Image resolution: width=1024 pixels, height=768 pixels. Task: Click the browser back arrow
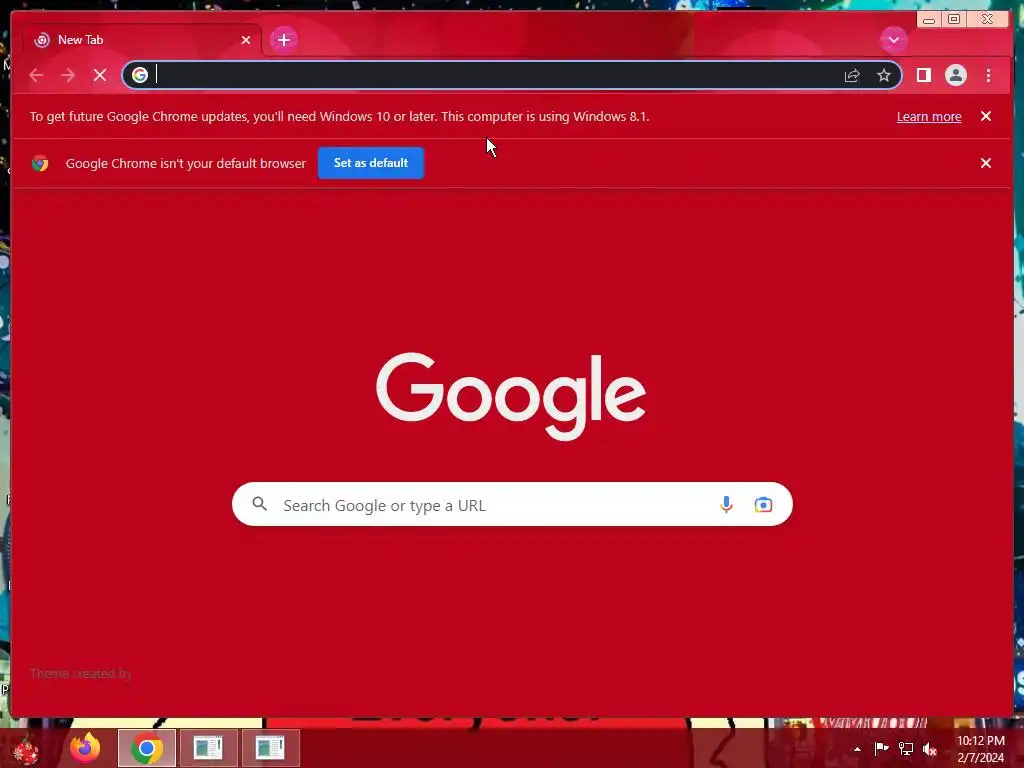coord(36,75)
